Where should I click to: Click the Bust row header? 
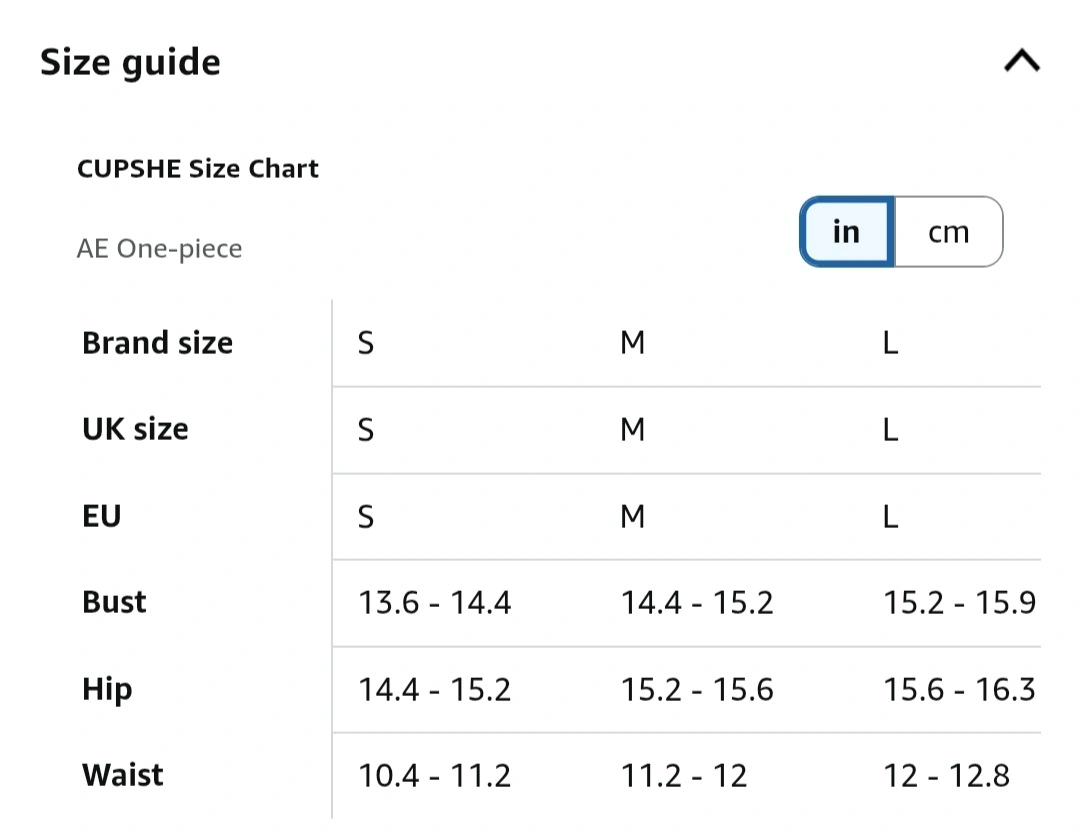(x=114, y=602)
